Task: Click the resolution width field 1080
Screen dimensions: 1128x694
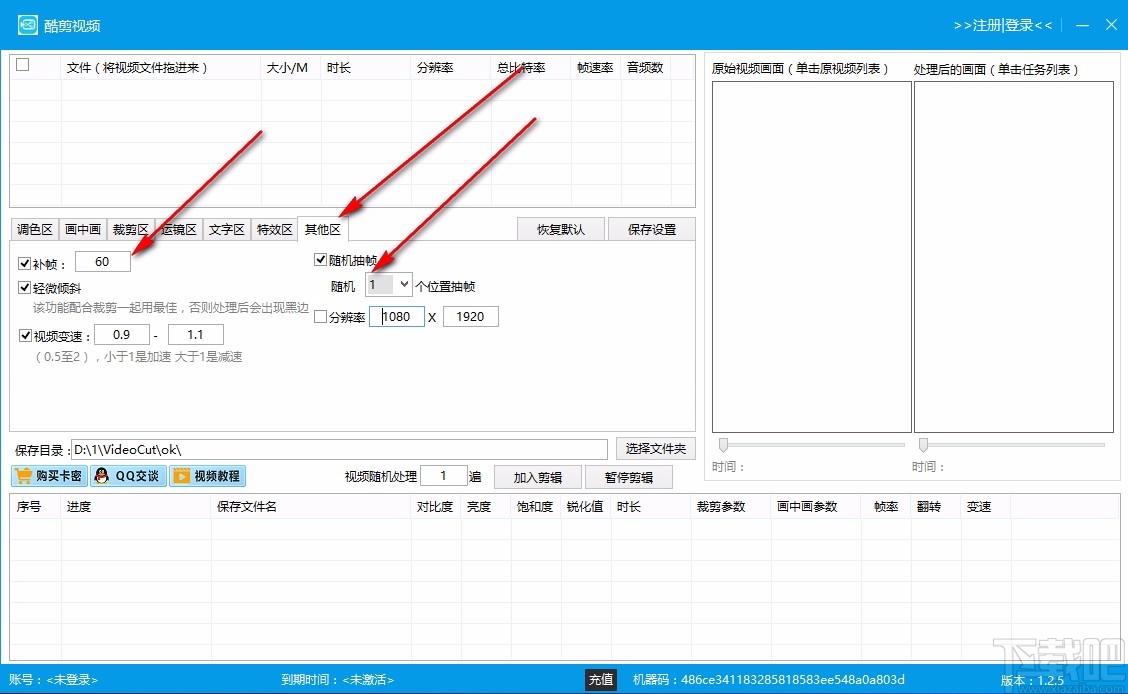Action: point(396,316)
